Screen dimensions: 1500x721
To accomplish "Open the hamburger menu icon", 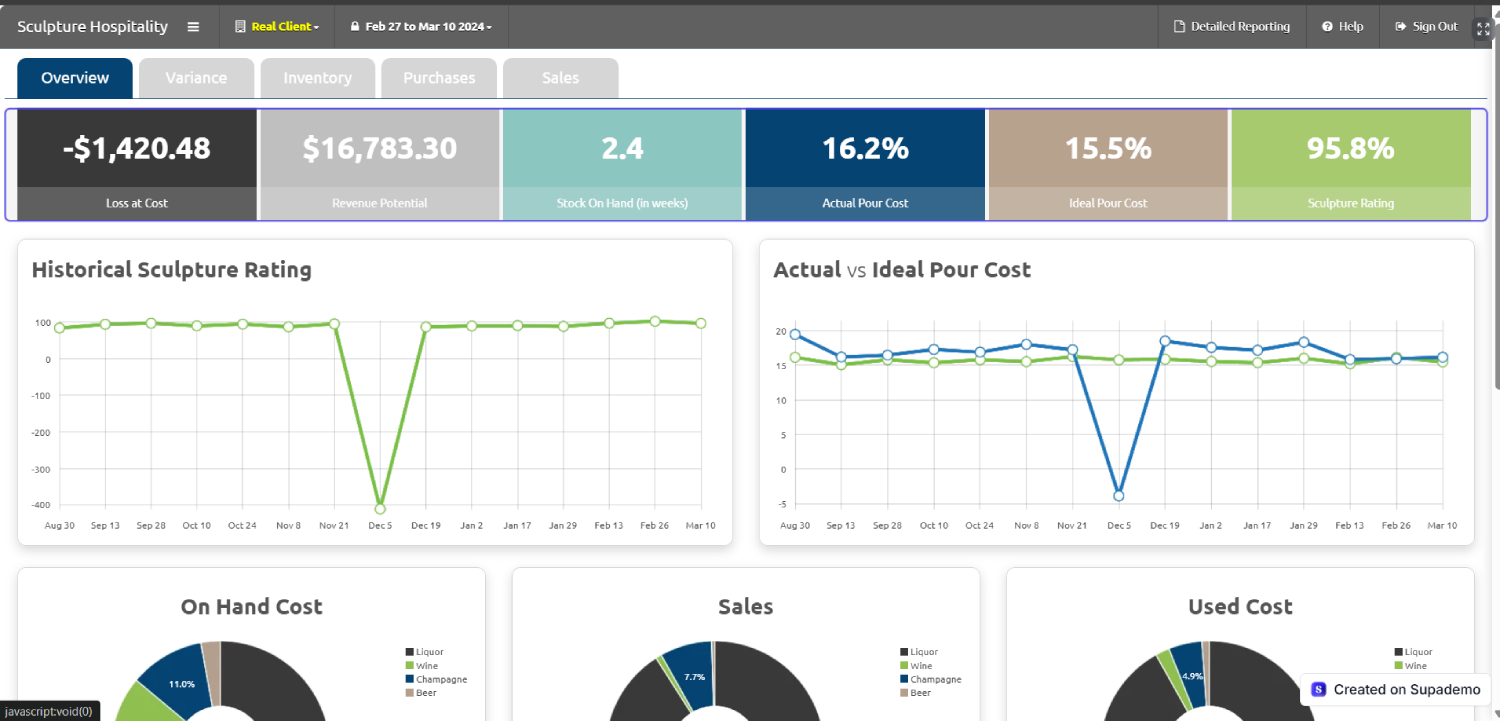I will (193, 27).
